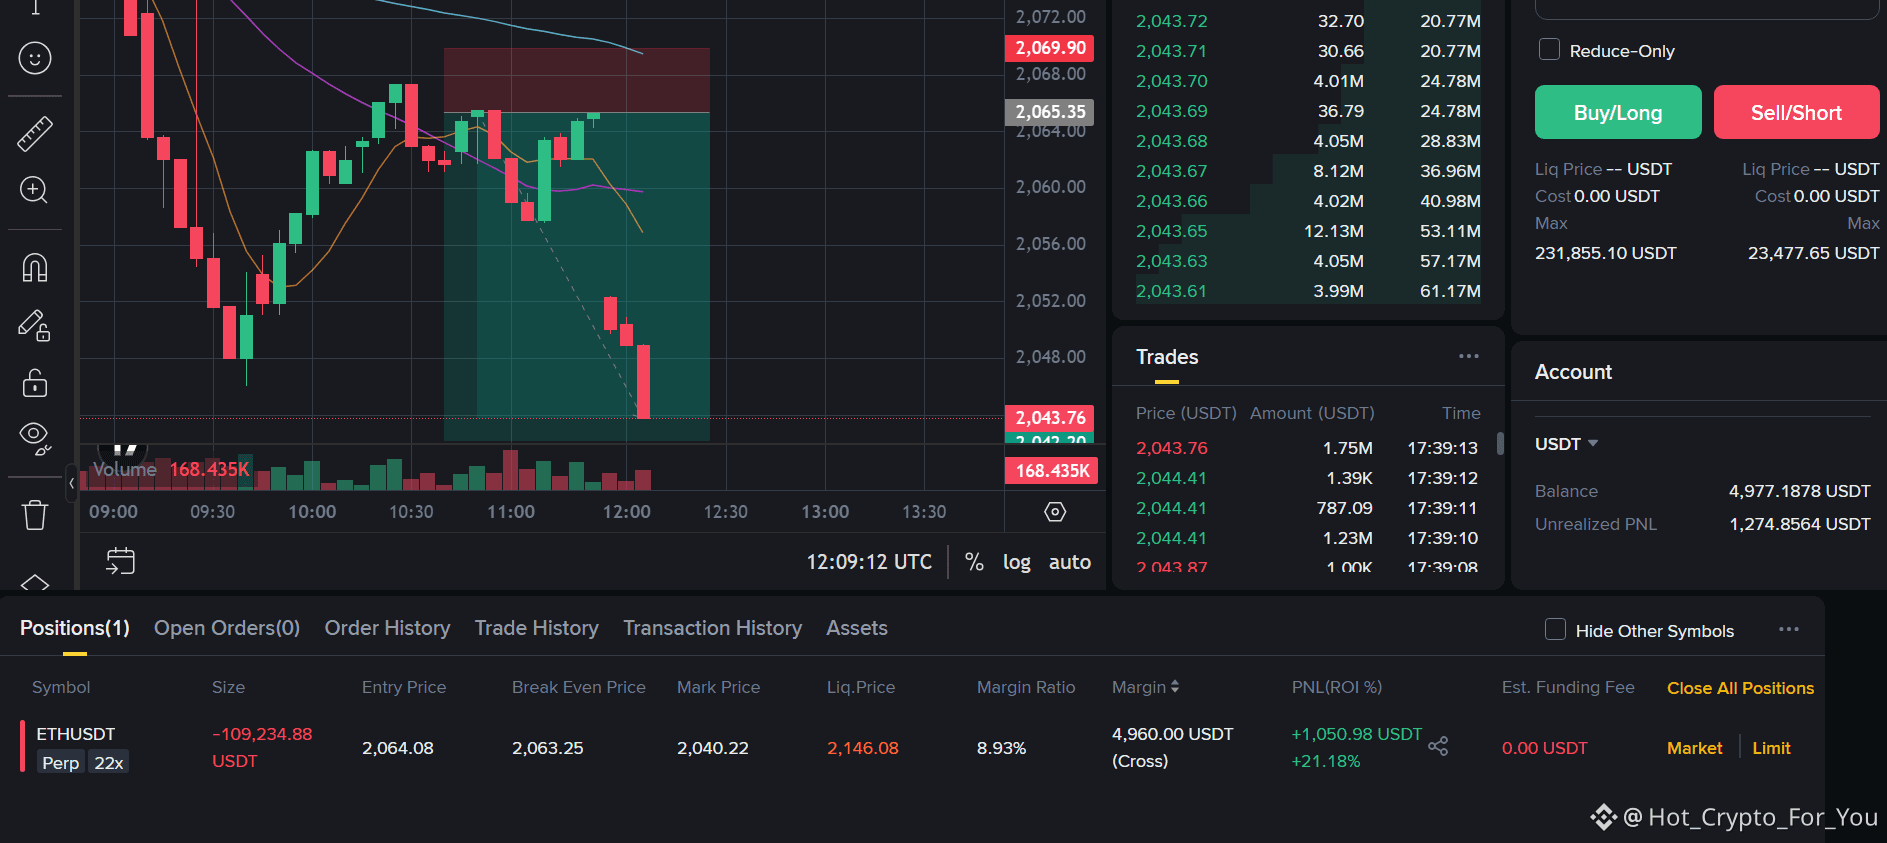Toggle the lock all drawings icon

pyautogui.click(x=35, y=382)
